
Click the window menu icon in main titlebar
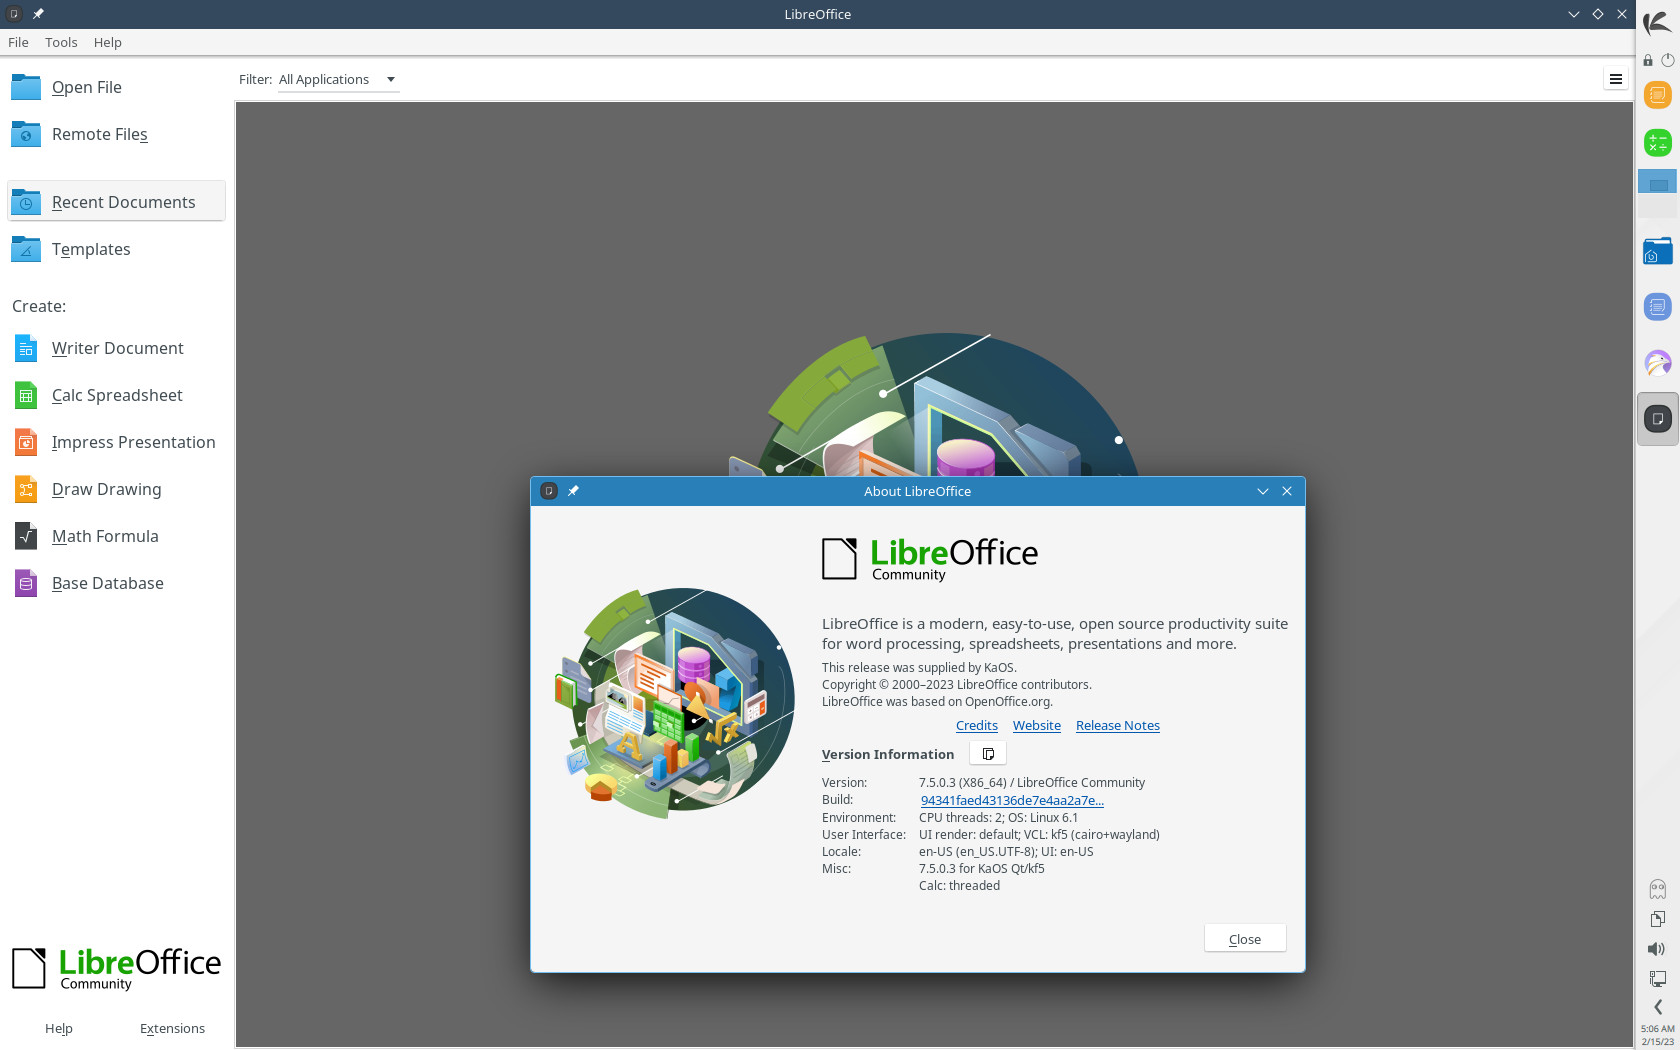coord(14,14)
